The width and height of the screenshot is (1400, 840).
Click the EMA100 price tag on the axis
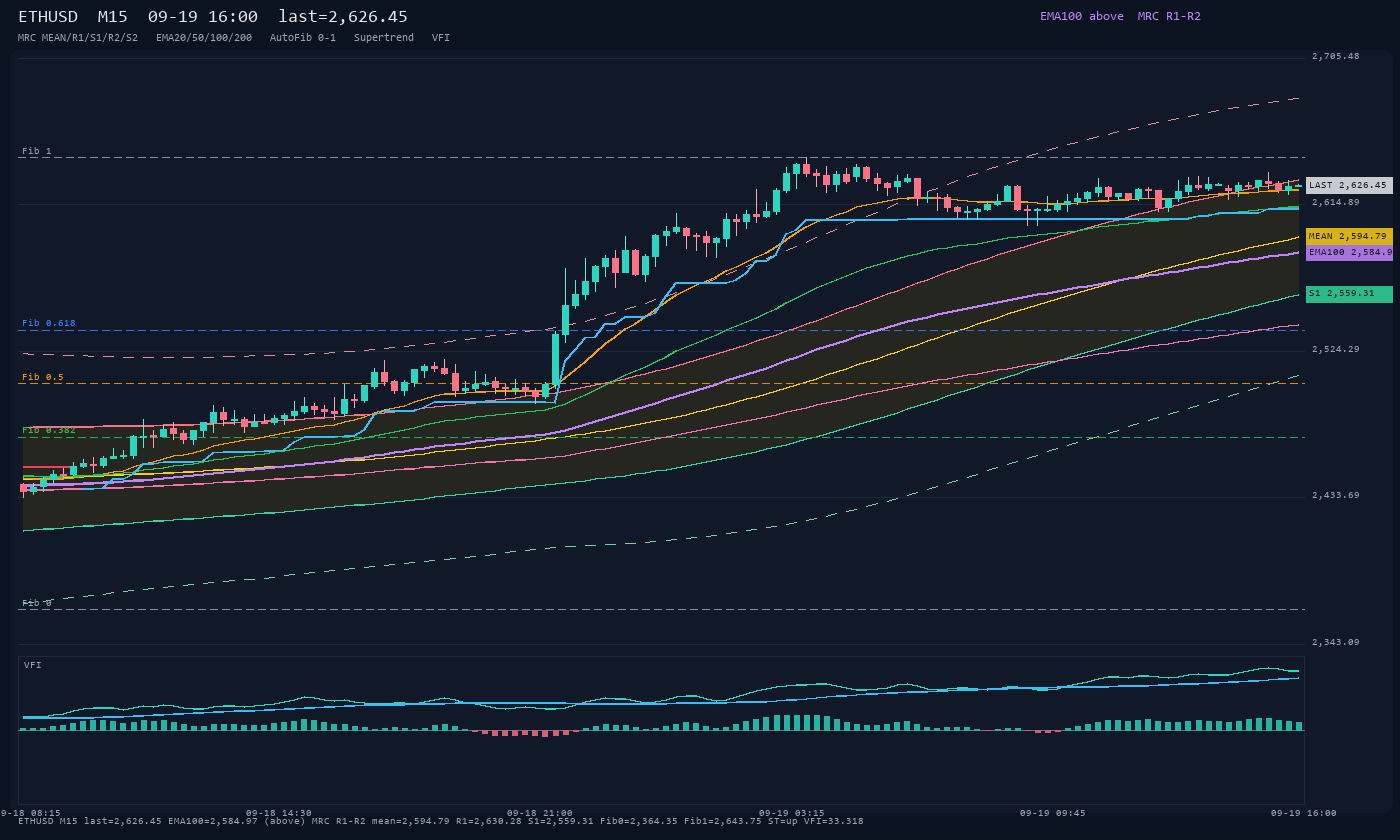(1349, 253)
